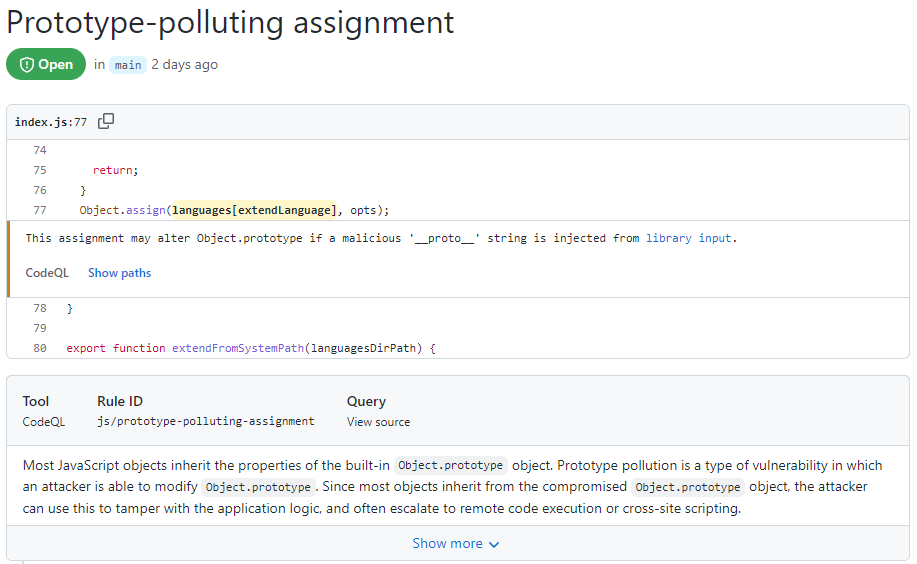This screenshot has height=564, width=917.
Task: Follow the library input link
Action: click(x=690, y=238)
